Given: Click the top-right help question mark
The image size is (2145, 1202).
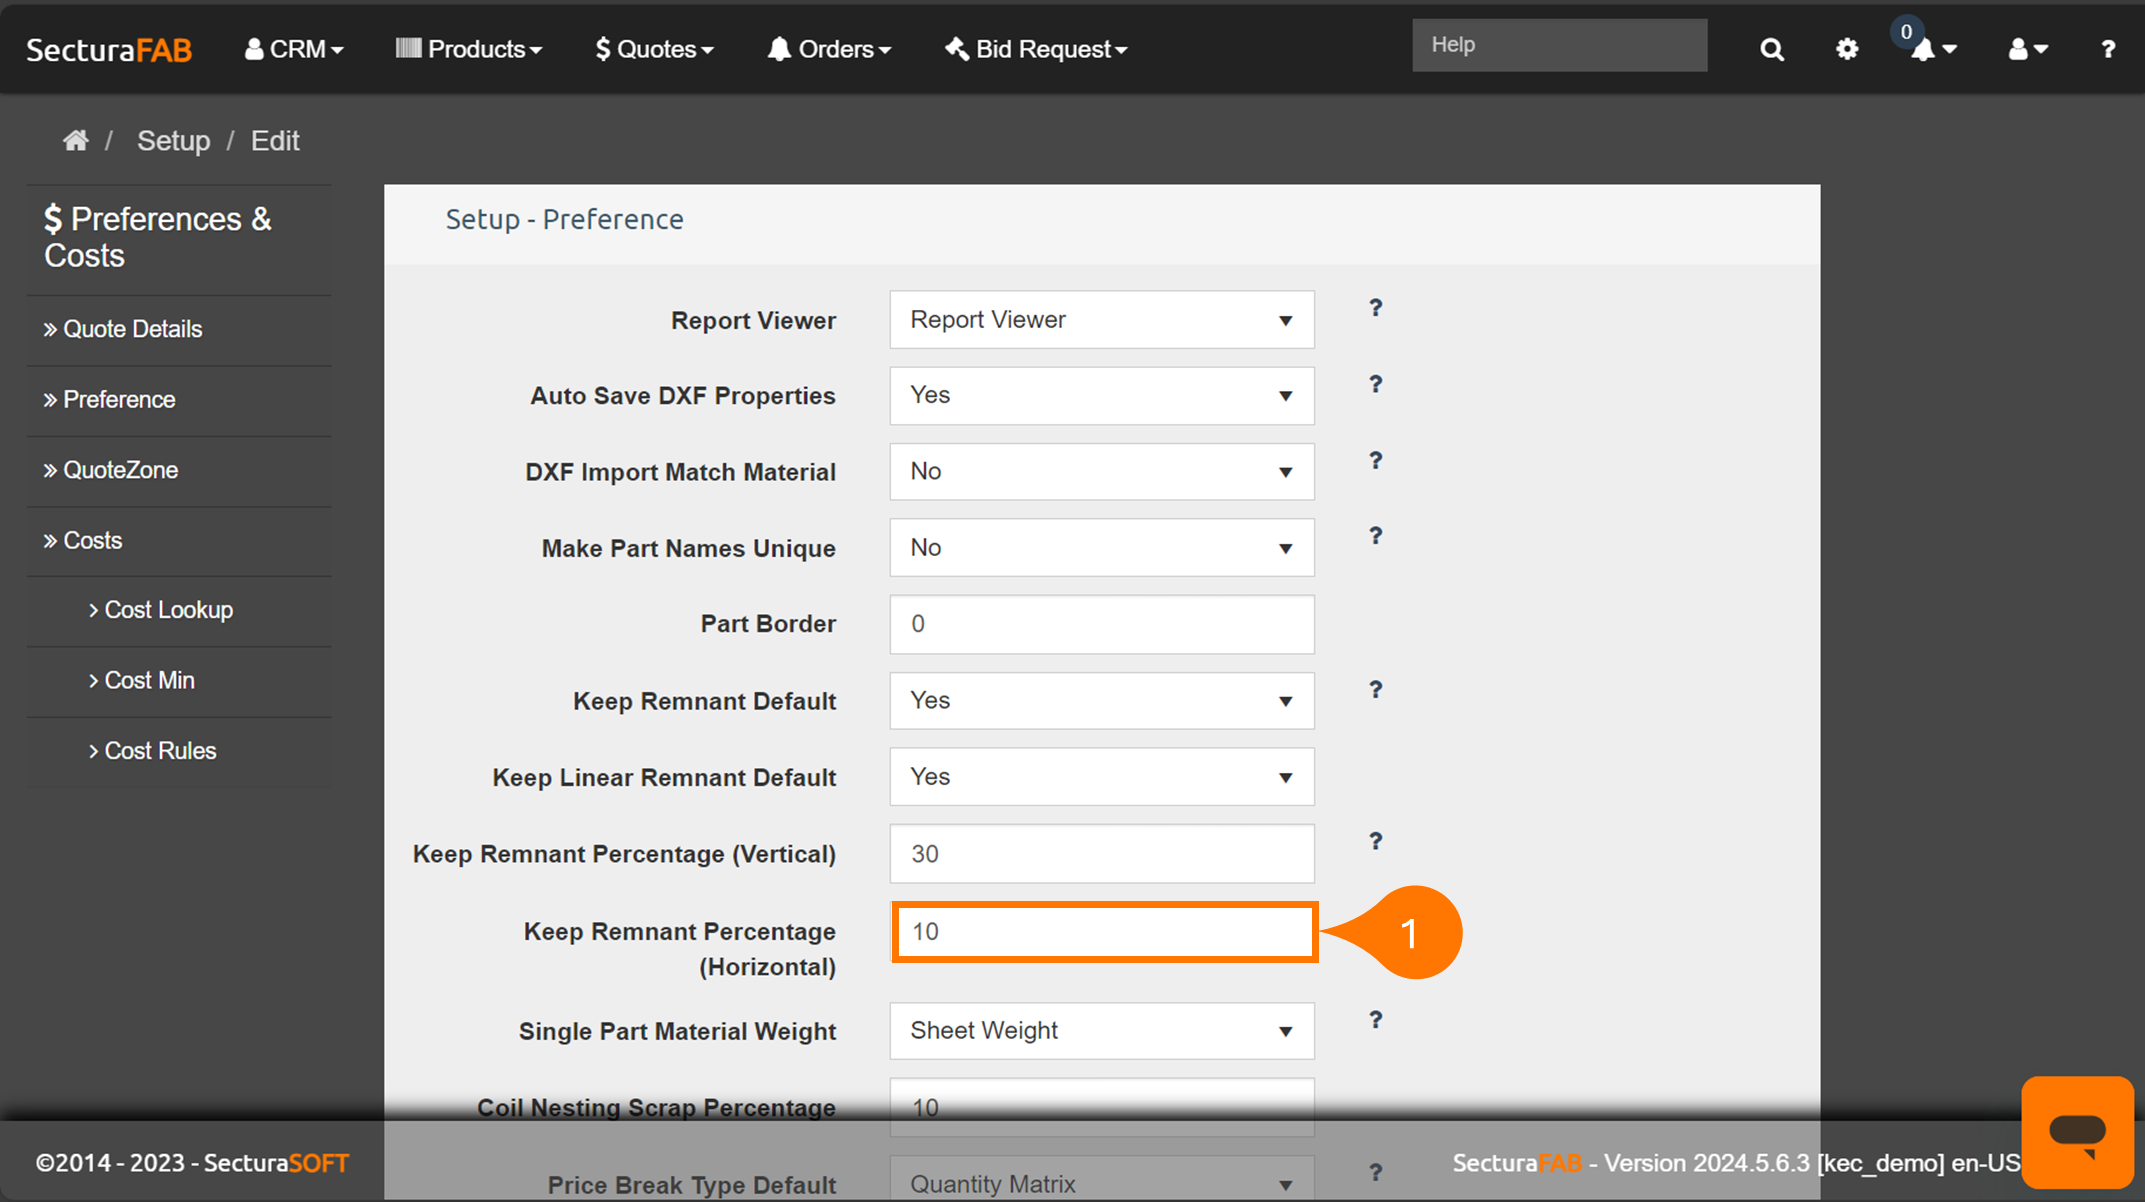Looking at the screenshot, I should 2107,49.
